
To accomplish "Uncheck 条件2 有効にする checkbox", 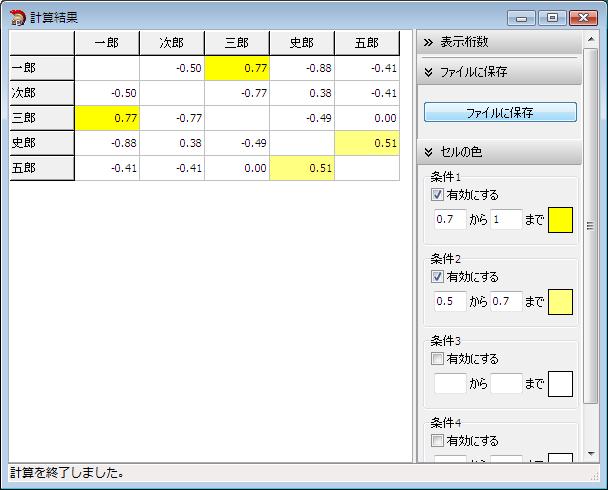I will tap(438, 277).
